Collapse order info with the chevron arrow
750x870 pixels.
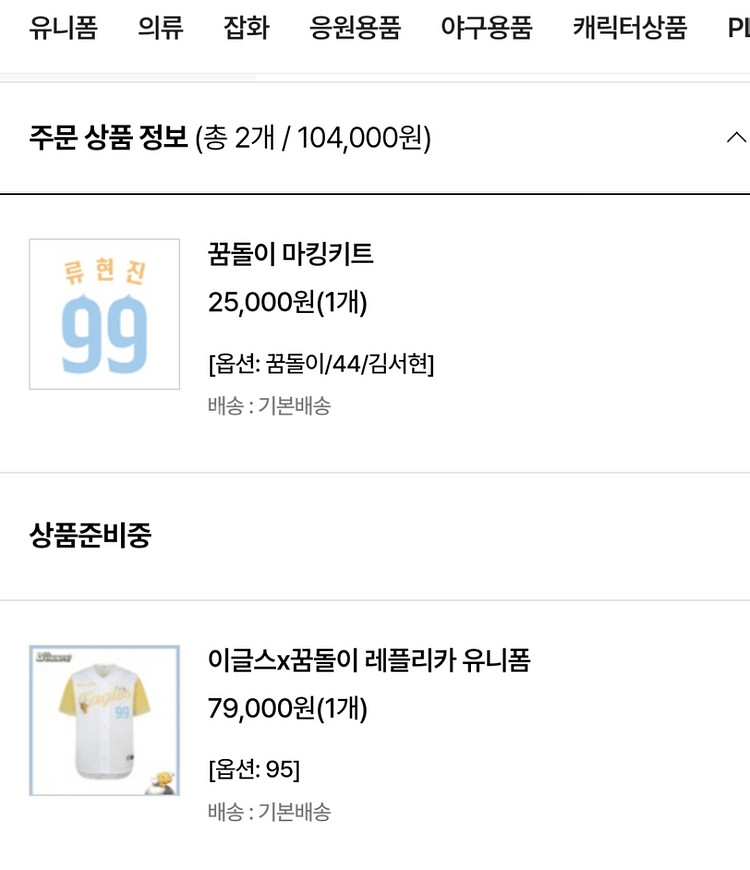coord(736,137)
